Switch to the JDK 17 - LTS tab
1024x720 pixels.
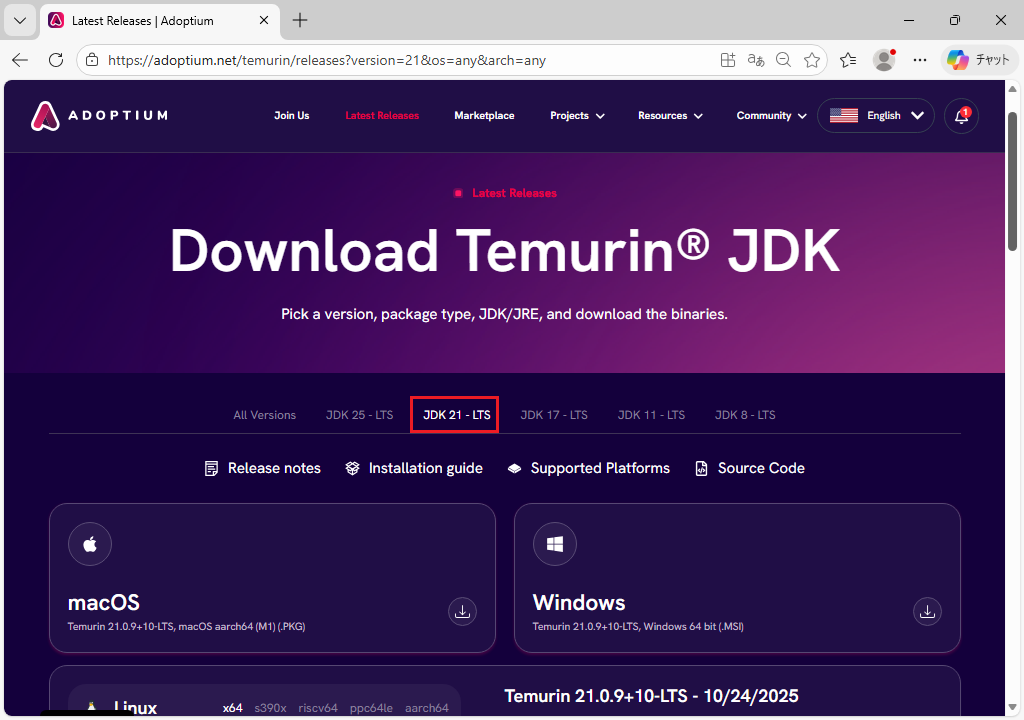554,415
